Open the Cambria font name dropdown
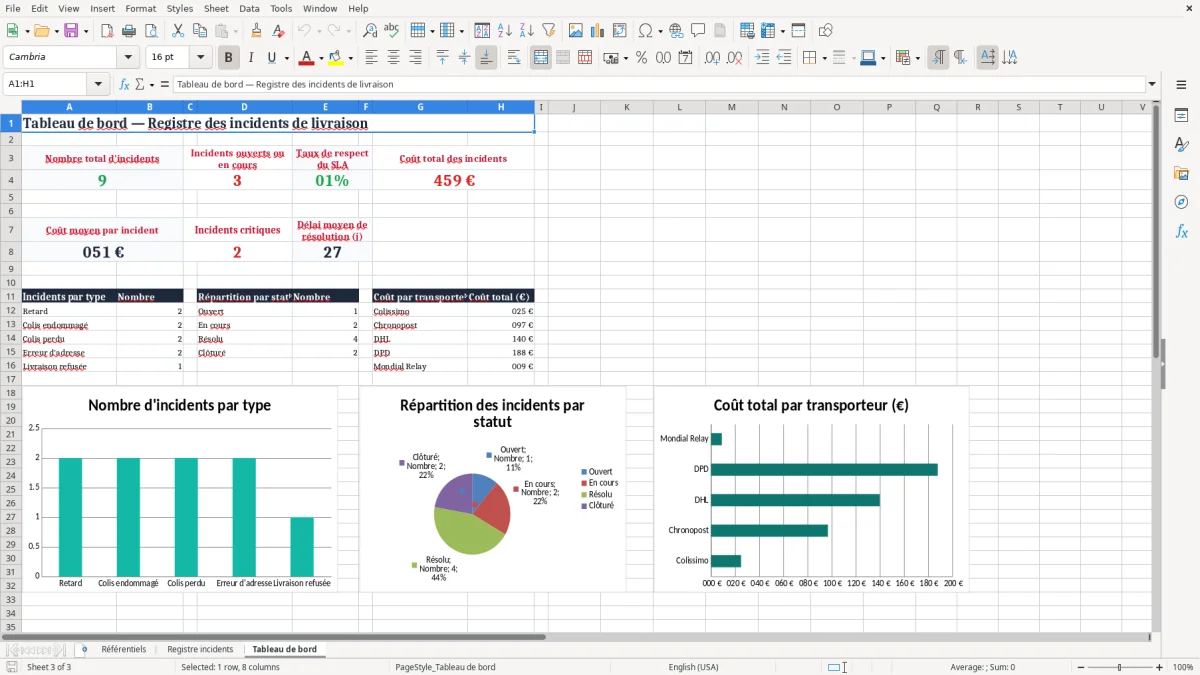The width and height of the screenshot is (1200, 675). pos(128,58)
